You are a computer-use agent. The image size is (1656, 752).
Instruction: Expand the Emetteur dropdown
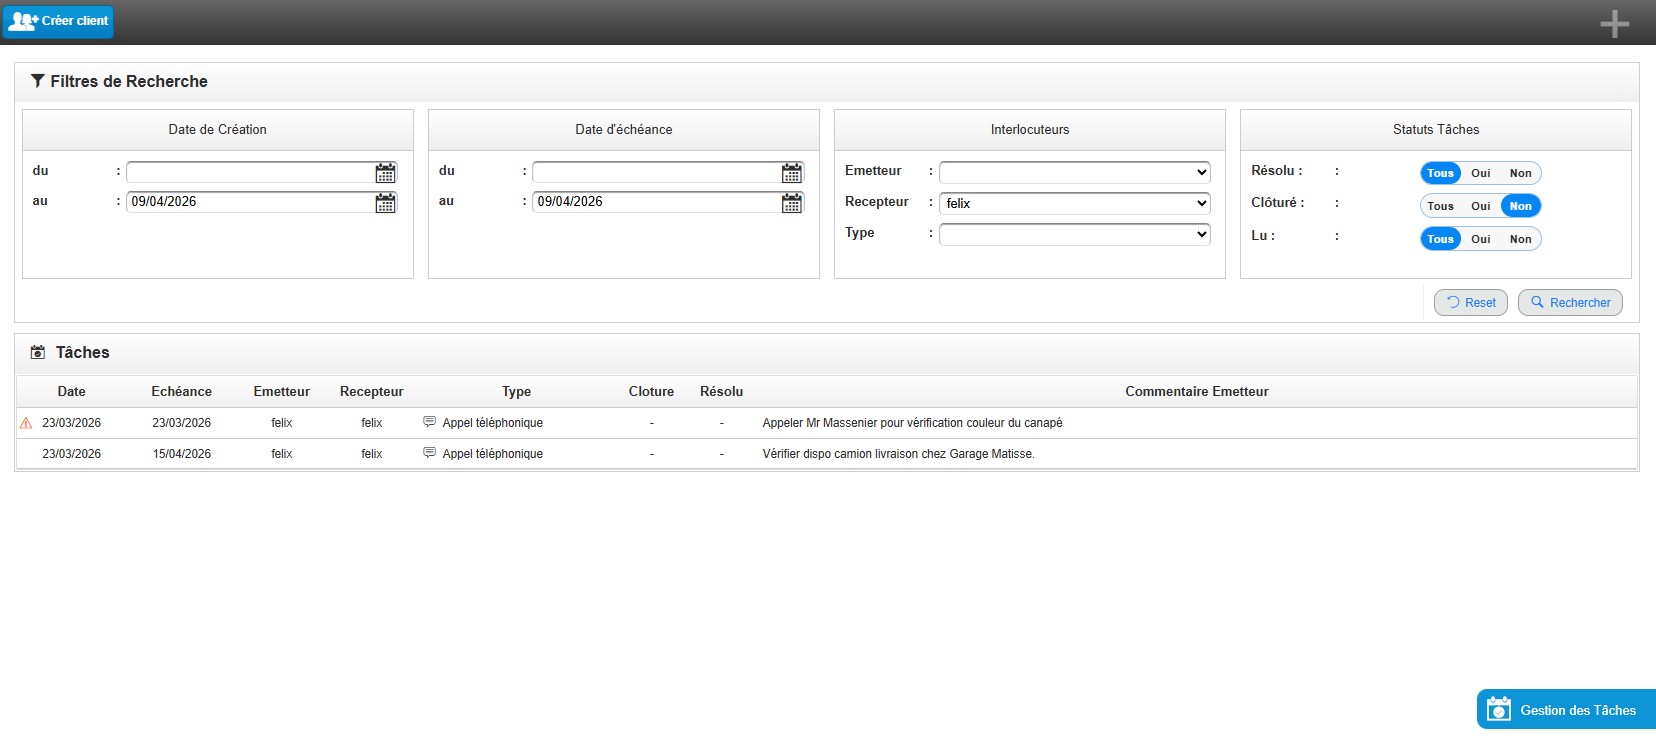(x=1074, y=172)
